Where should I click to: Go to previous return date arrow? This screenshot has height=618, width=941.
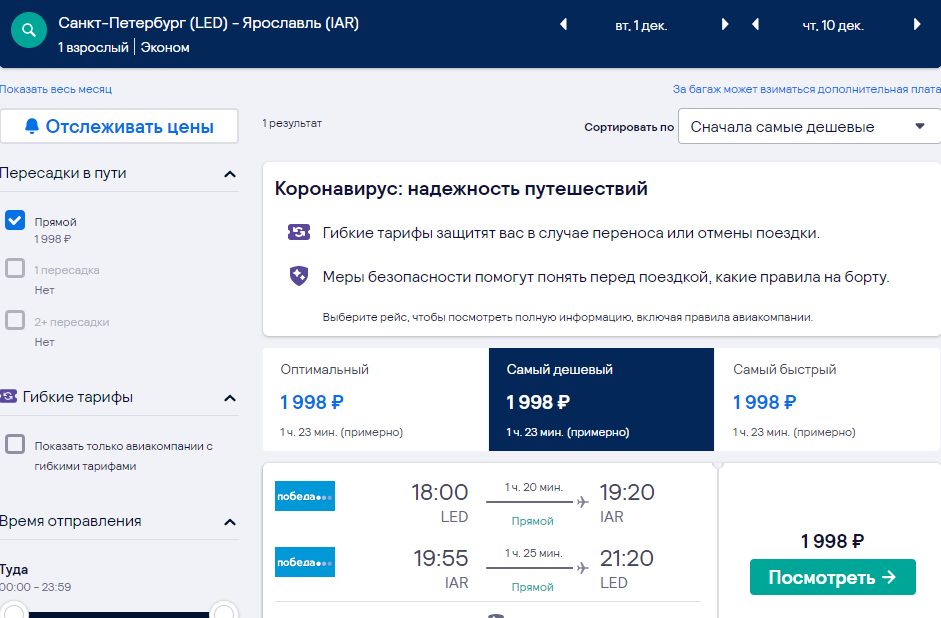coord(756,25)
